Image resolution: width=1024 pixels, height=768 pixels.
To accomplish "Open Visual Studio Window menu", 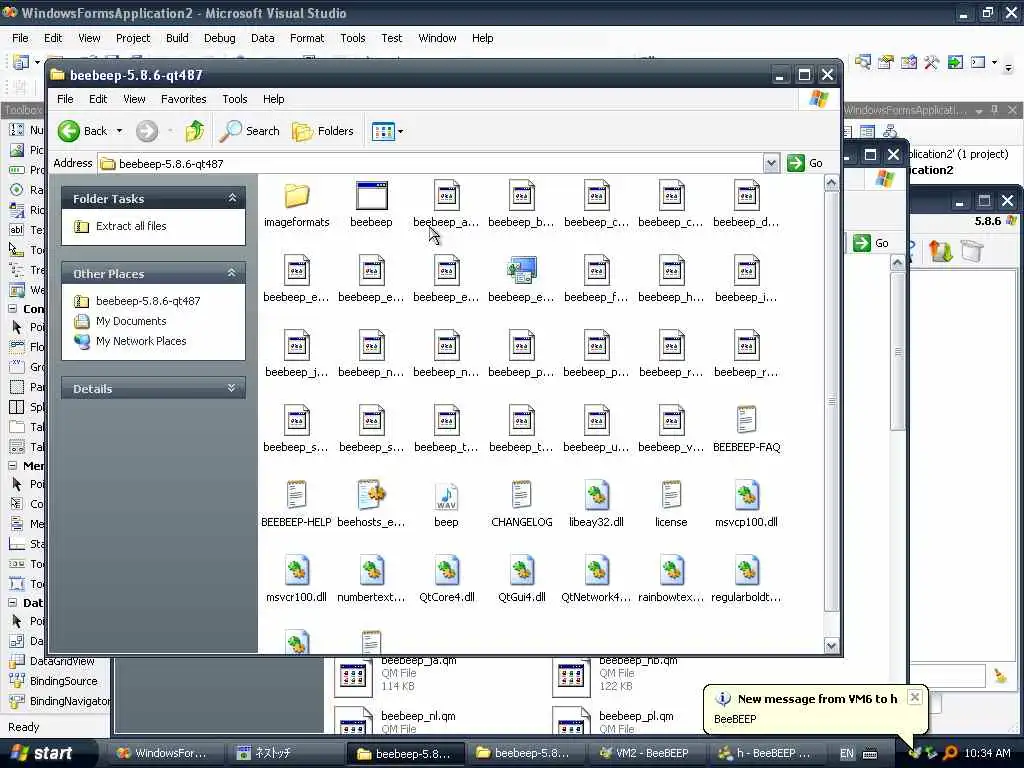I will click(437, 39).
